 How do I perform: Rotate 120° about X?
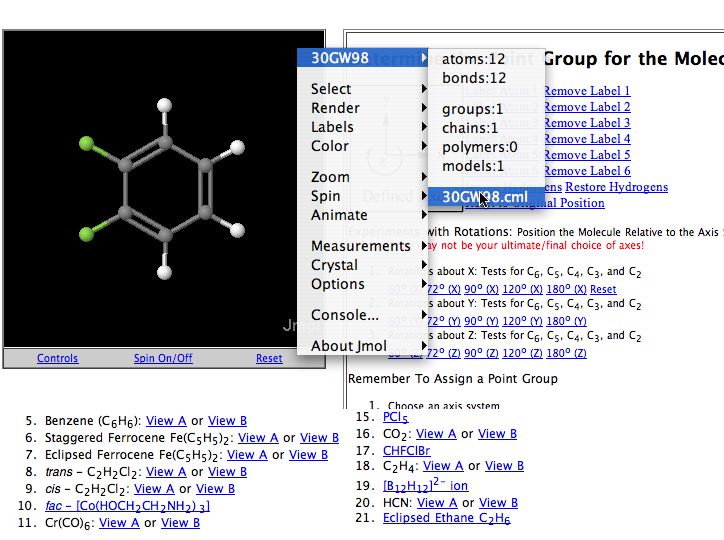(x=522, y=289)
